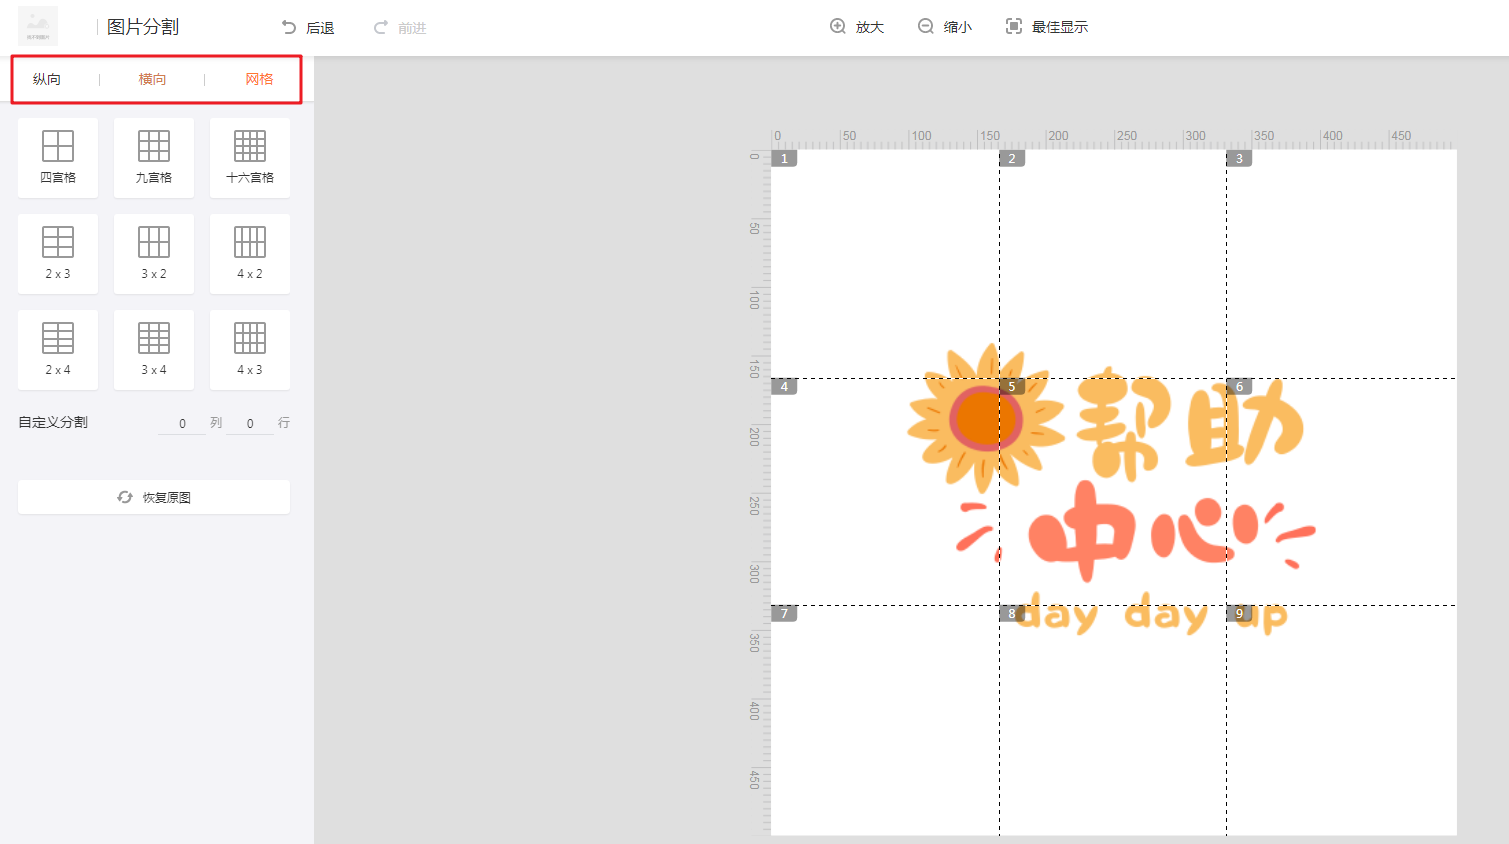This screenshot has height=844, width=1509.
Task: Select the 十六宫格 grid preset
Action: [x=250, y=158]
